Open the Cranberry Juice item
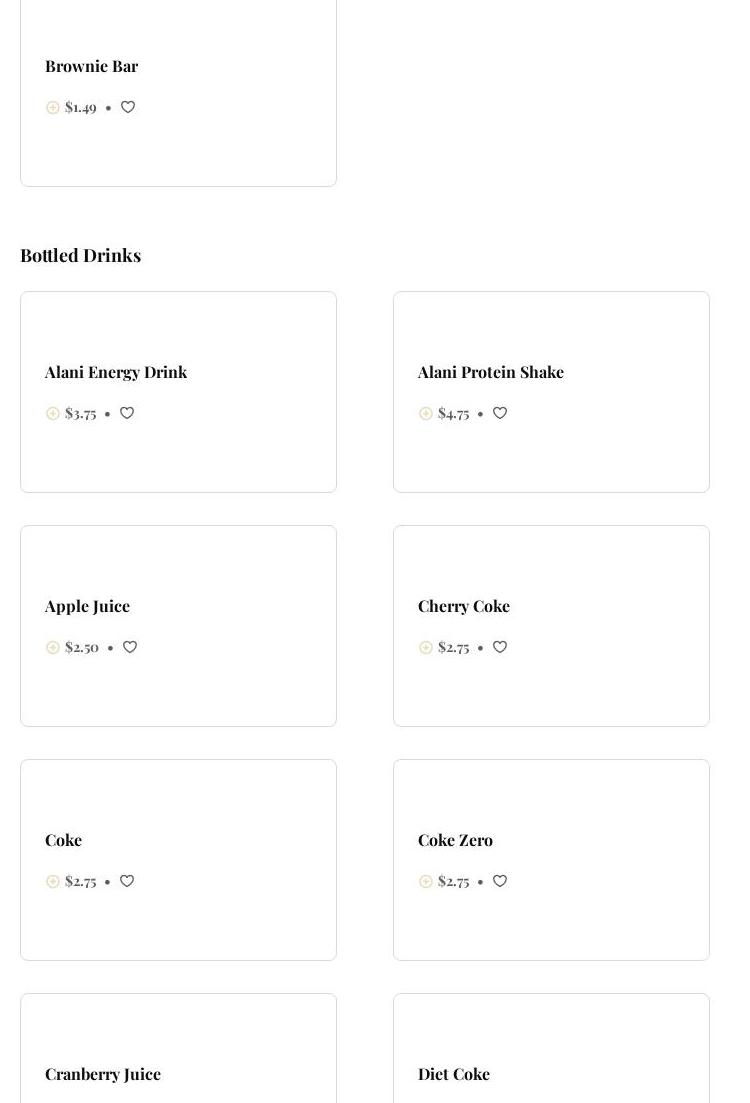The width and height of the screenshot is (750, 1103). coord(103,1074)
